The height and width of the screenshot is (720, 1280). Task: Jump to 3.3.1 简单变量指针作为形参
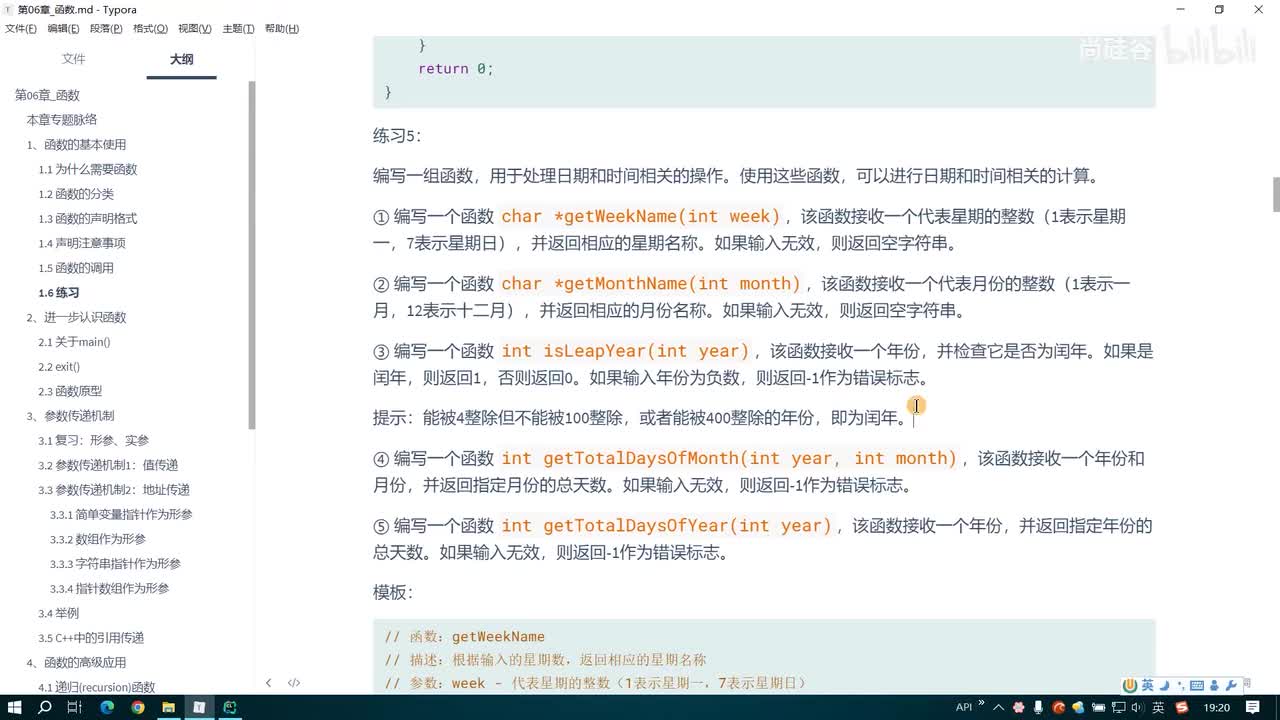[121, 514]
